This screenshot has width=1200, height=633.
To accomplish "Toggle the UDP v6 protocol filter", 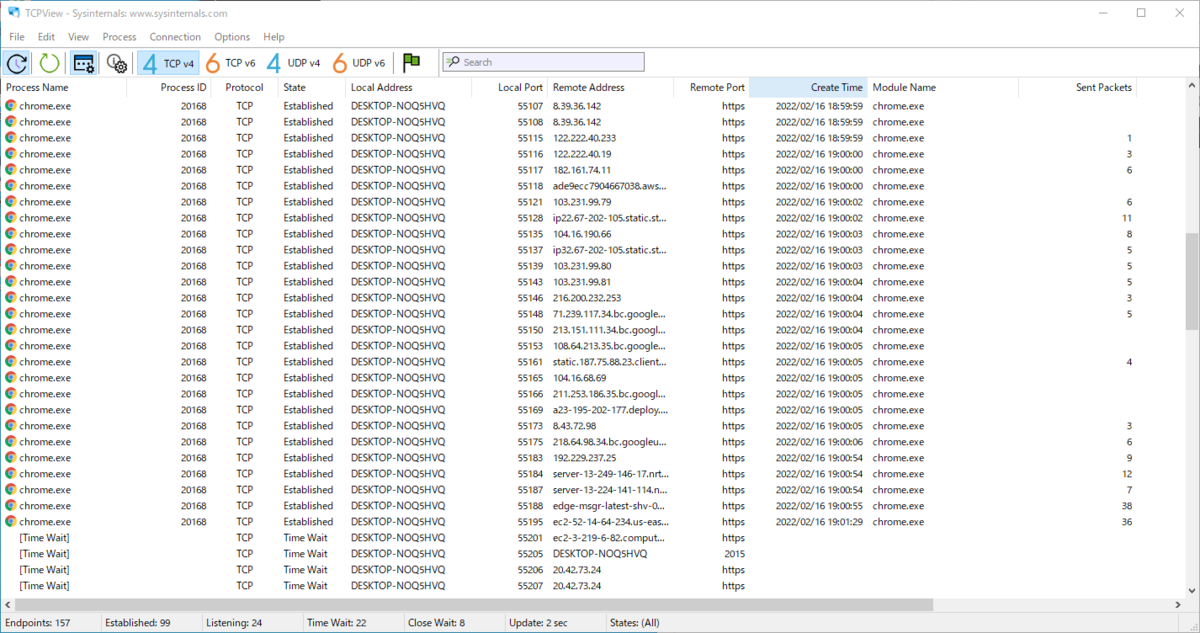I will pos(358,63).
